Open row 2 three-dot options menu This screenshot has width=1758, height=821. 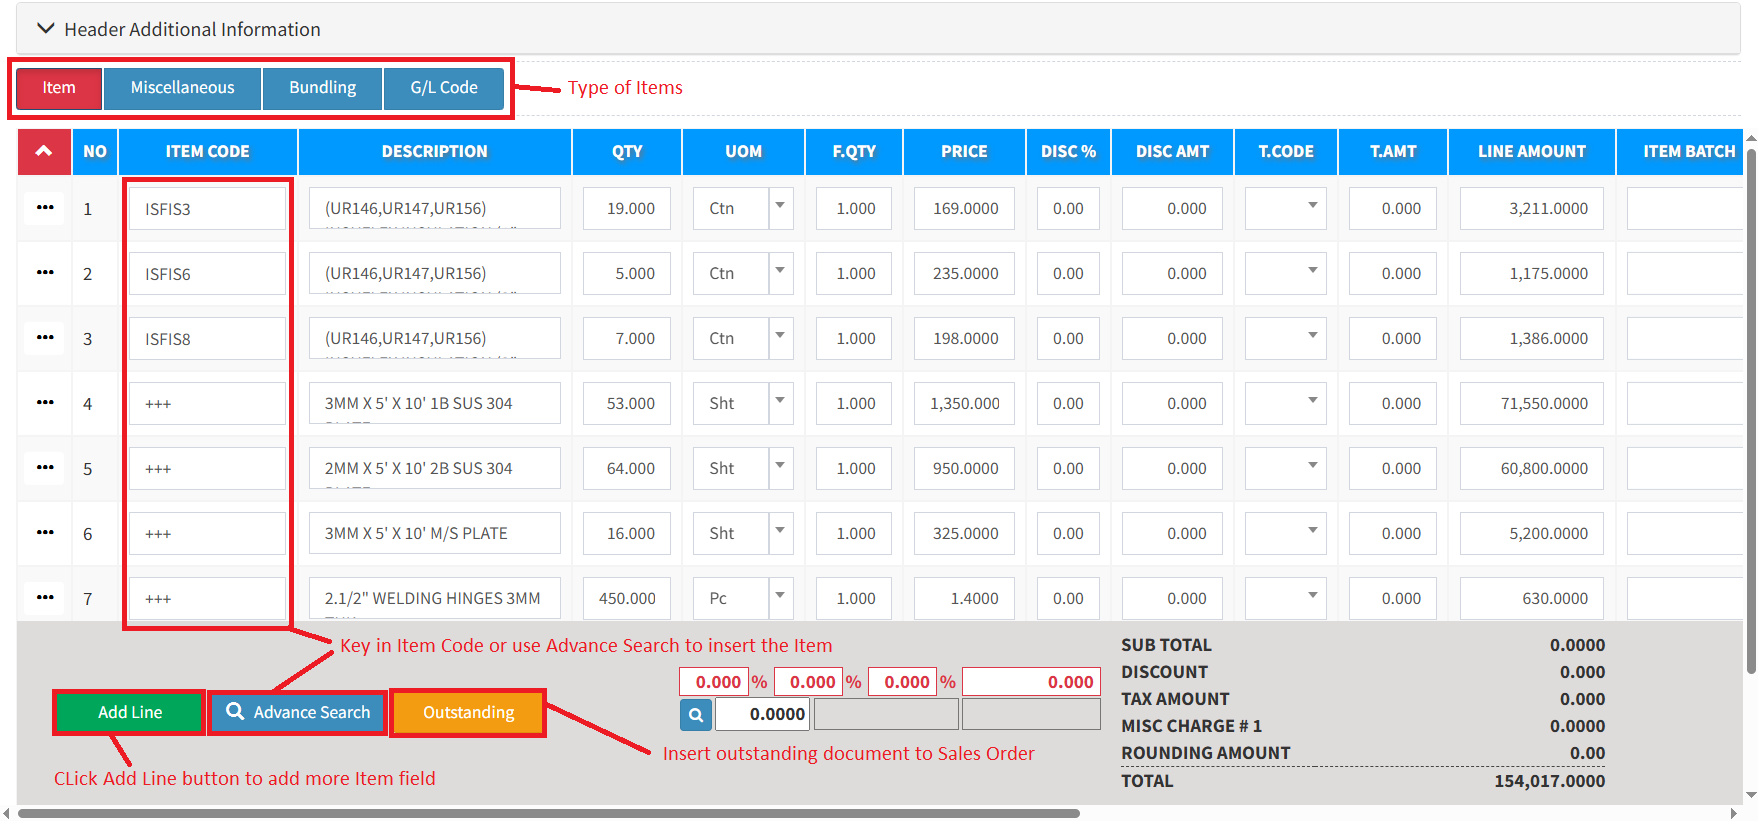tap(45, 273)
